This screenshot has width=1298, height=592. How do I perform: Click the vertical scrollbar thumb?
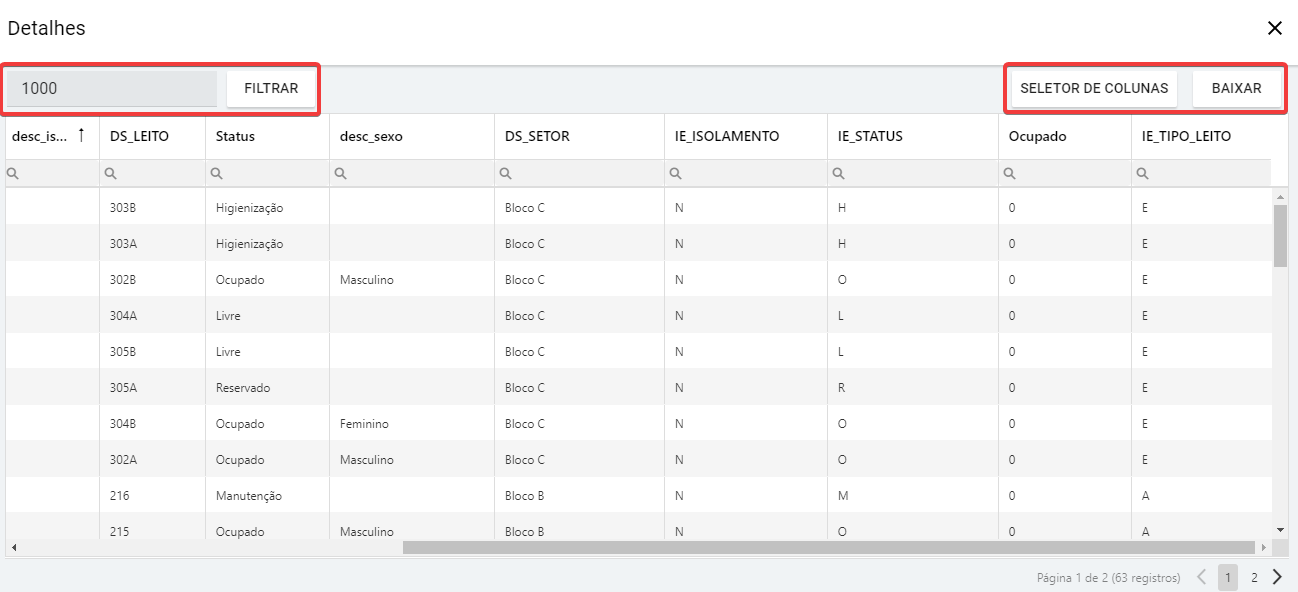tap(1280, 236)
